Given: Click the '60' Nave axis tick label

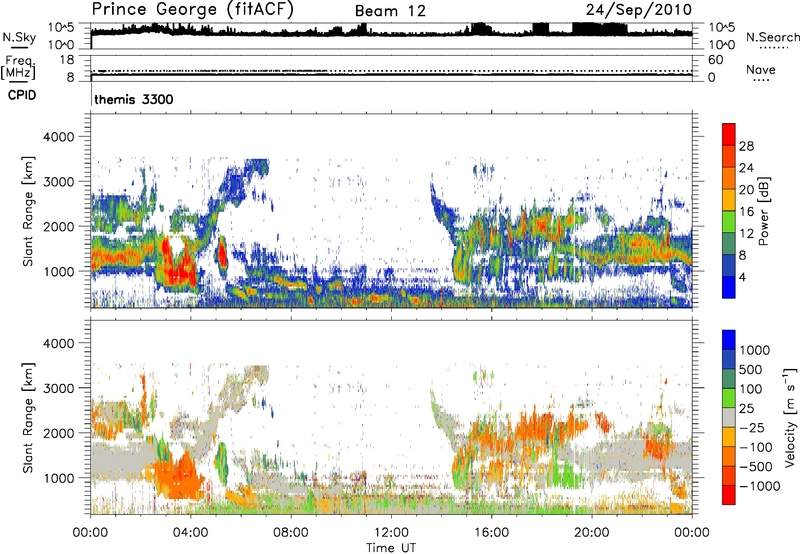Looking at the screenshot, I should coord(715,60).
